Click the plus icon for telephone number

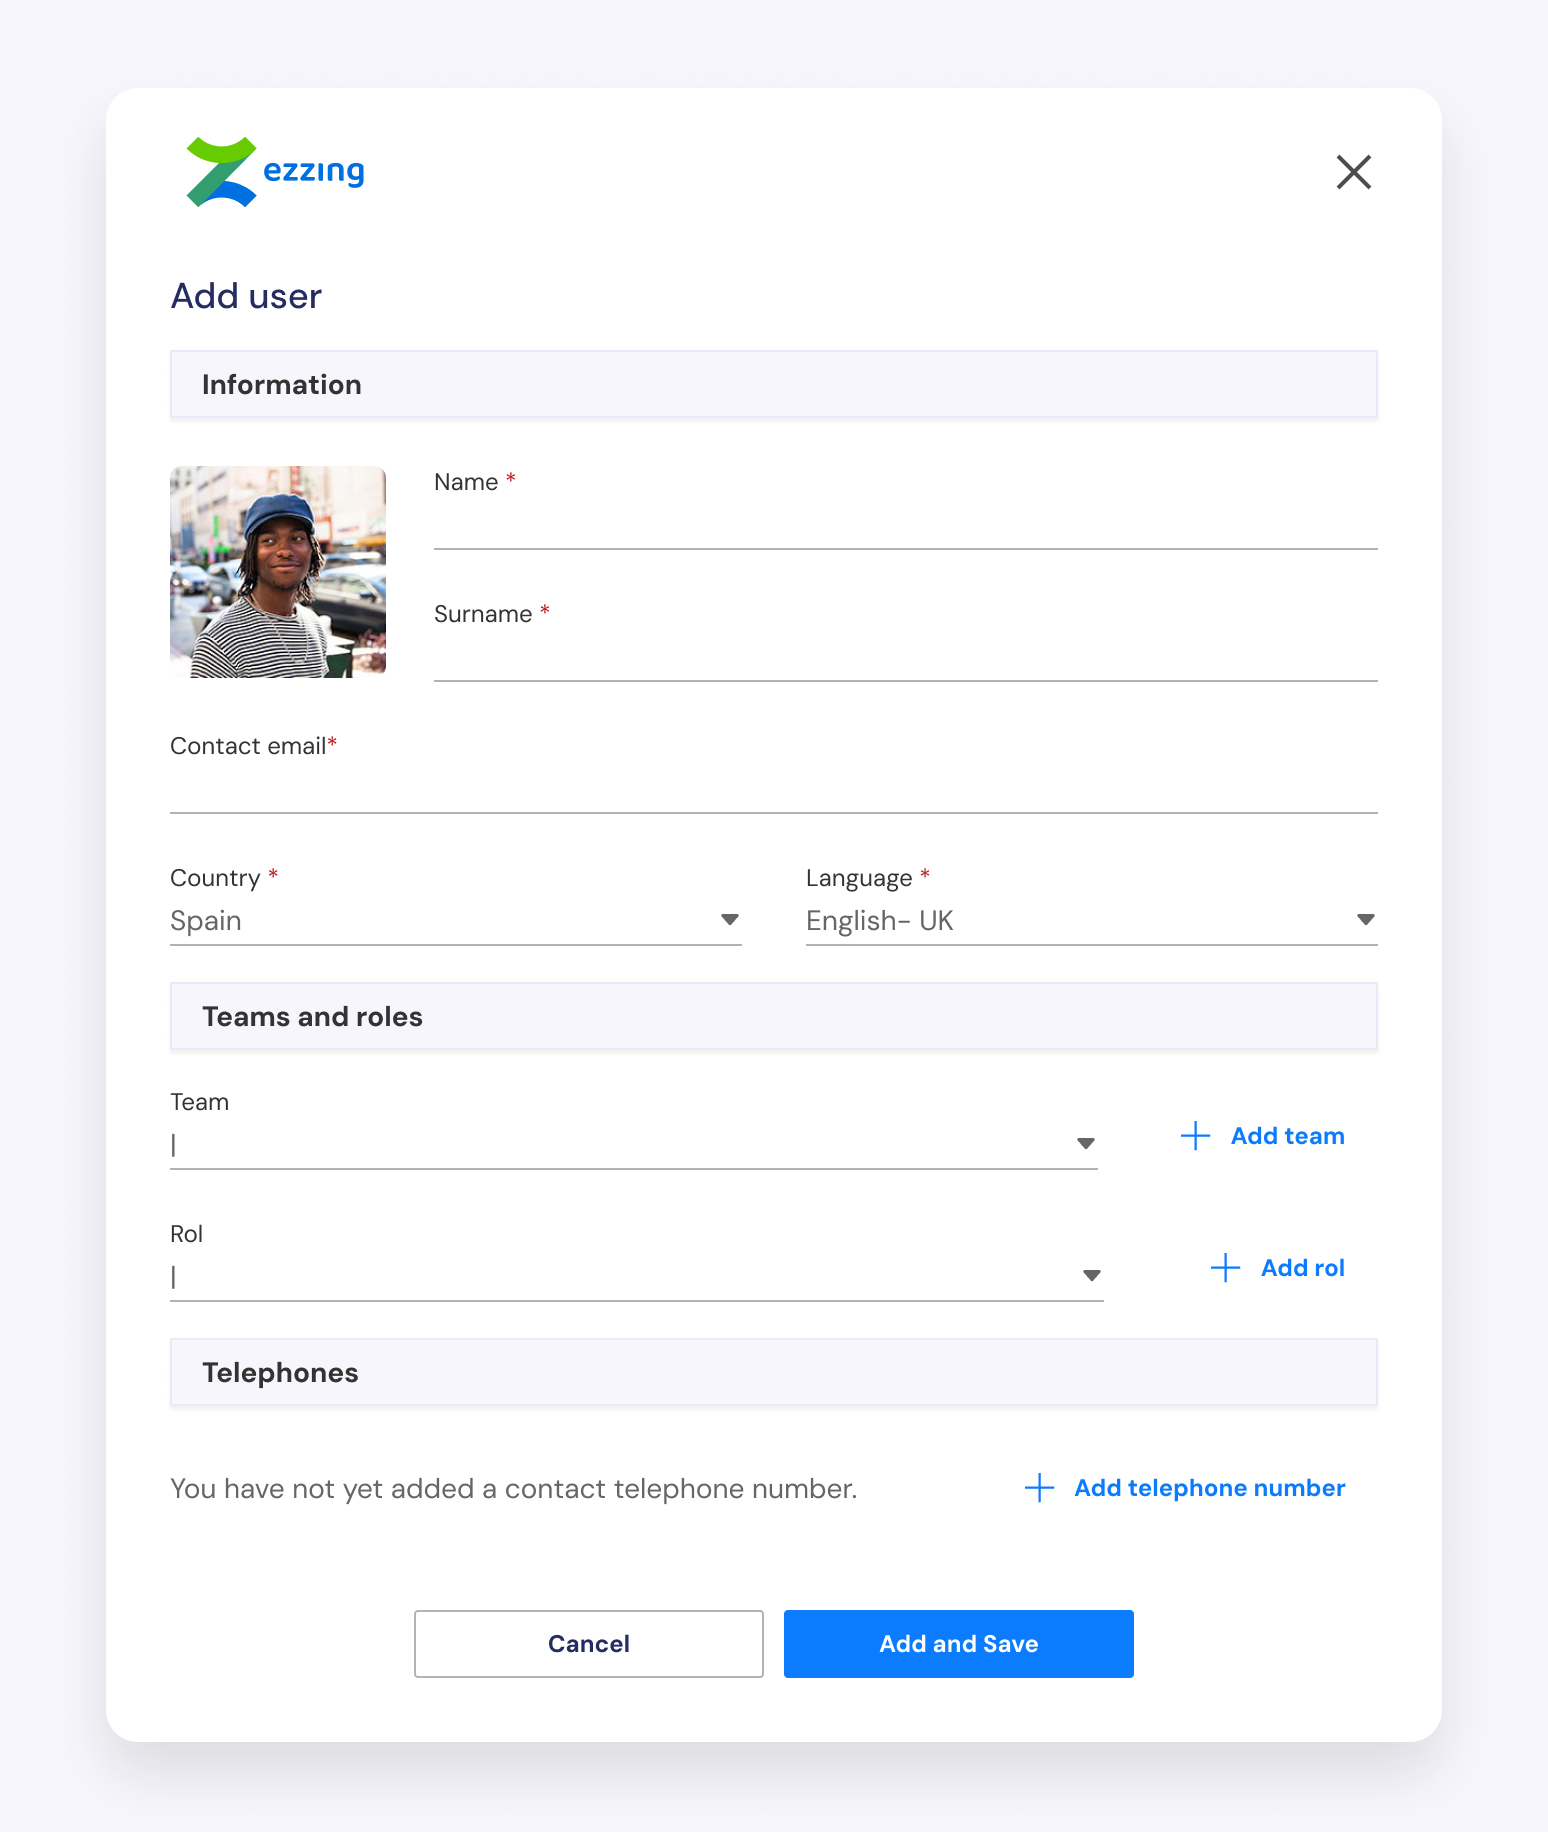[1039, 1488]
